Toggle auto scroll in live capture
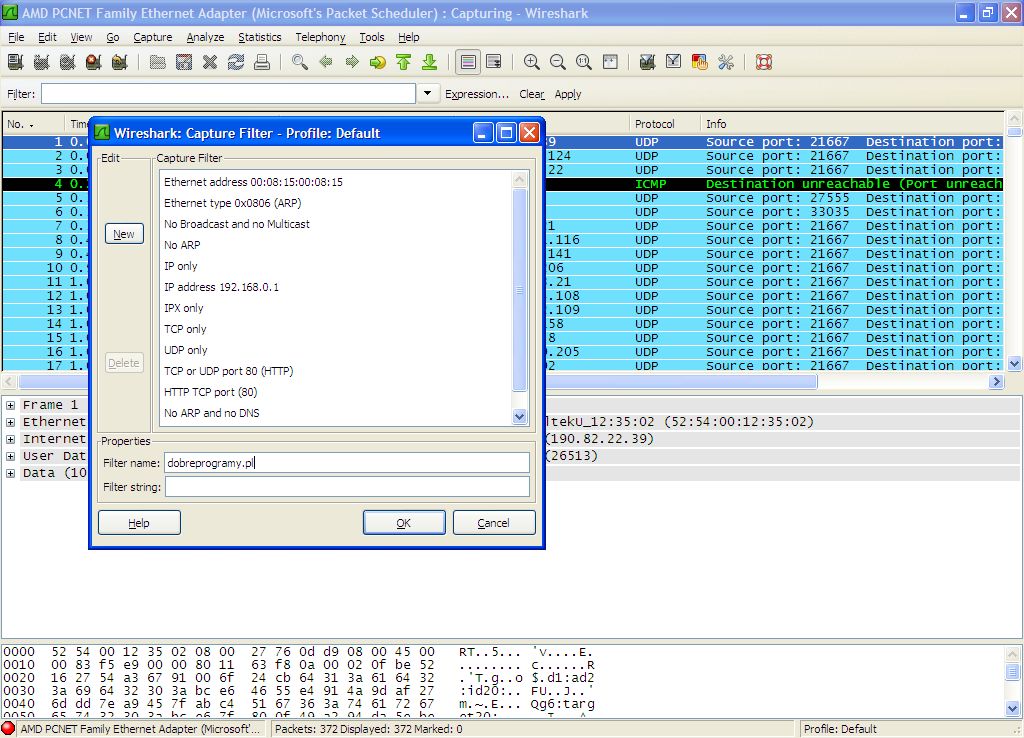 click(x=494, y=62)
